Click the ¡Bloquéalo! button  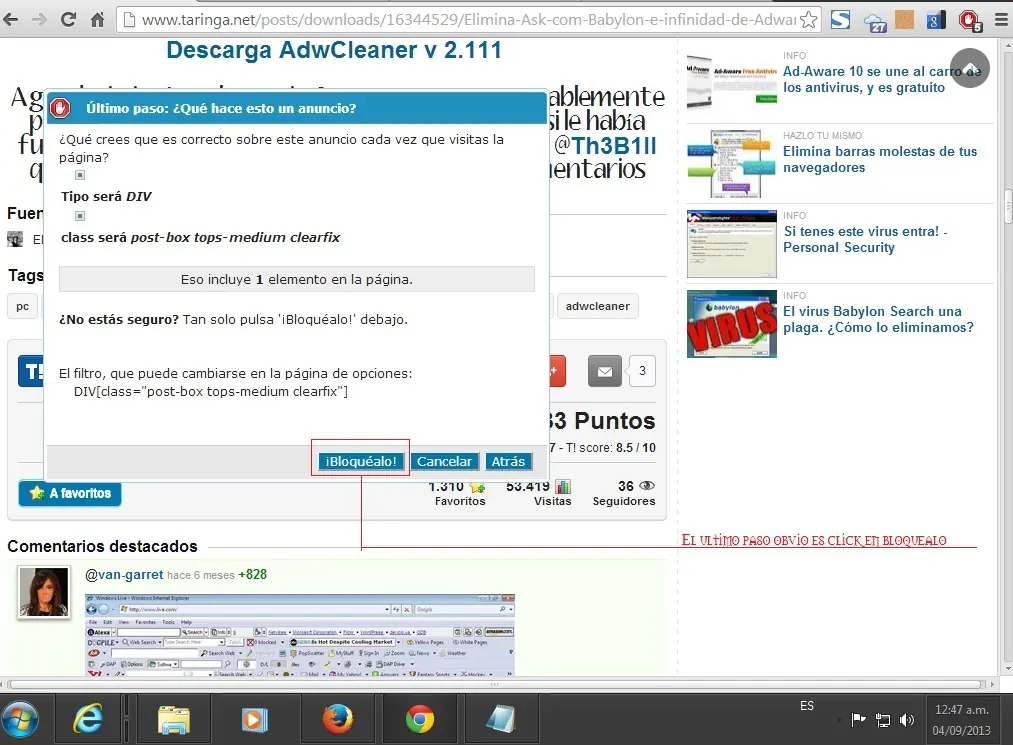pyautogui.click(x=361, y=461)
